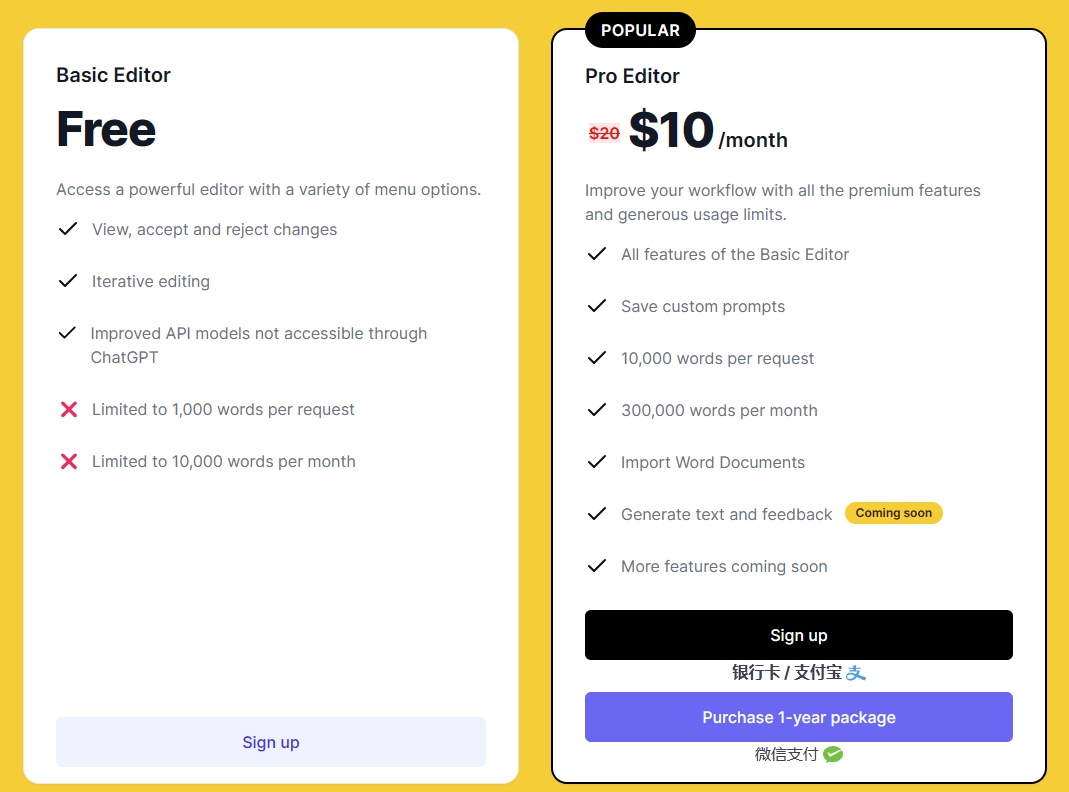Click the Alipay icon below Sign up
1069x792 pixels.
[856, 673]
